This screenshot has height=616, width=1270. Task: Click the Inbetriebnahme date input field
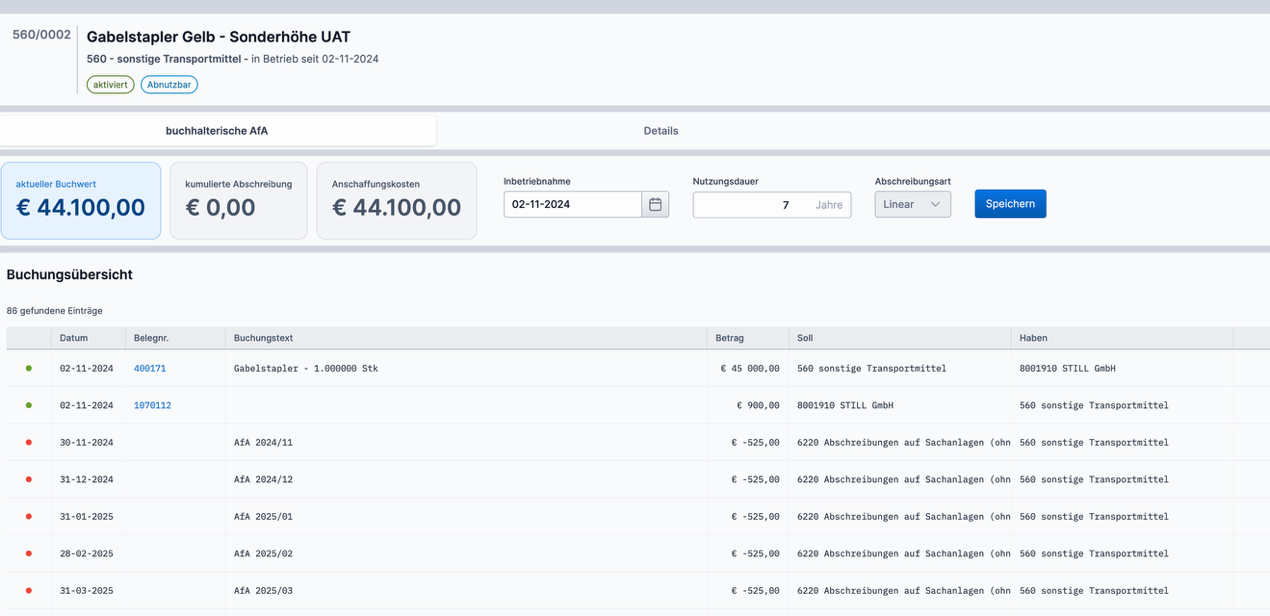click(x=572, y=204)
